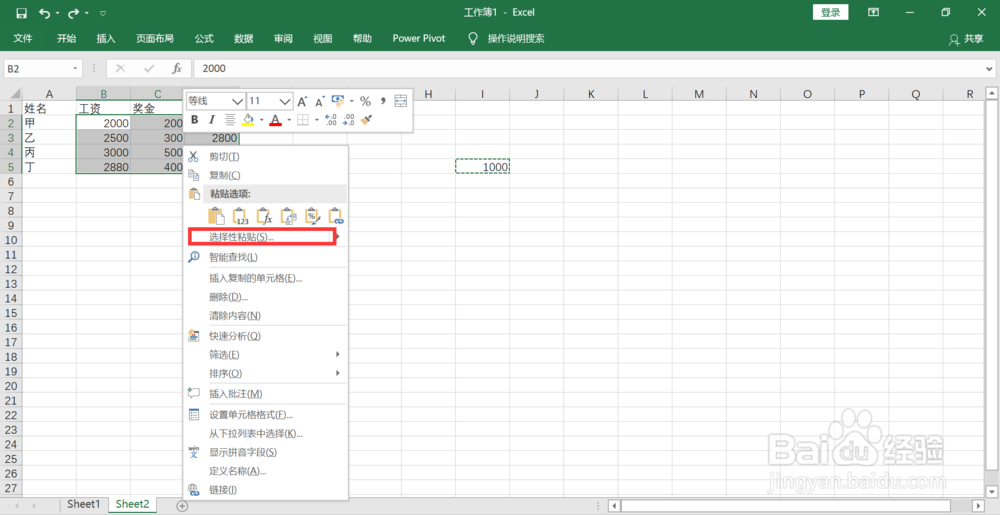Open the font size 11 dropdown
Viewport: 1000px width, 515px height.
[x=285, y=101]
